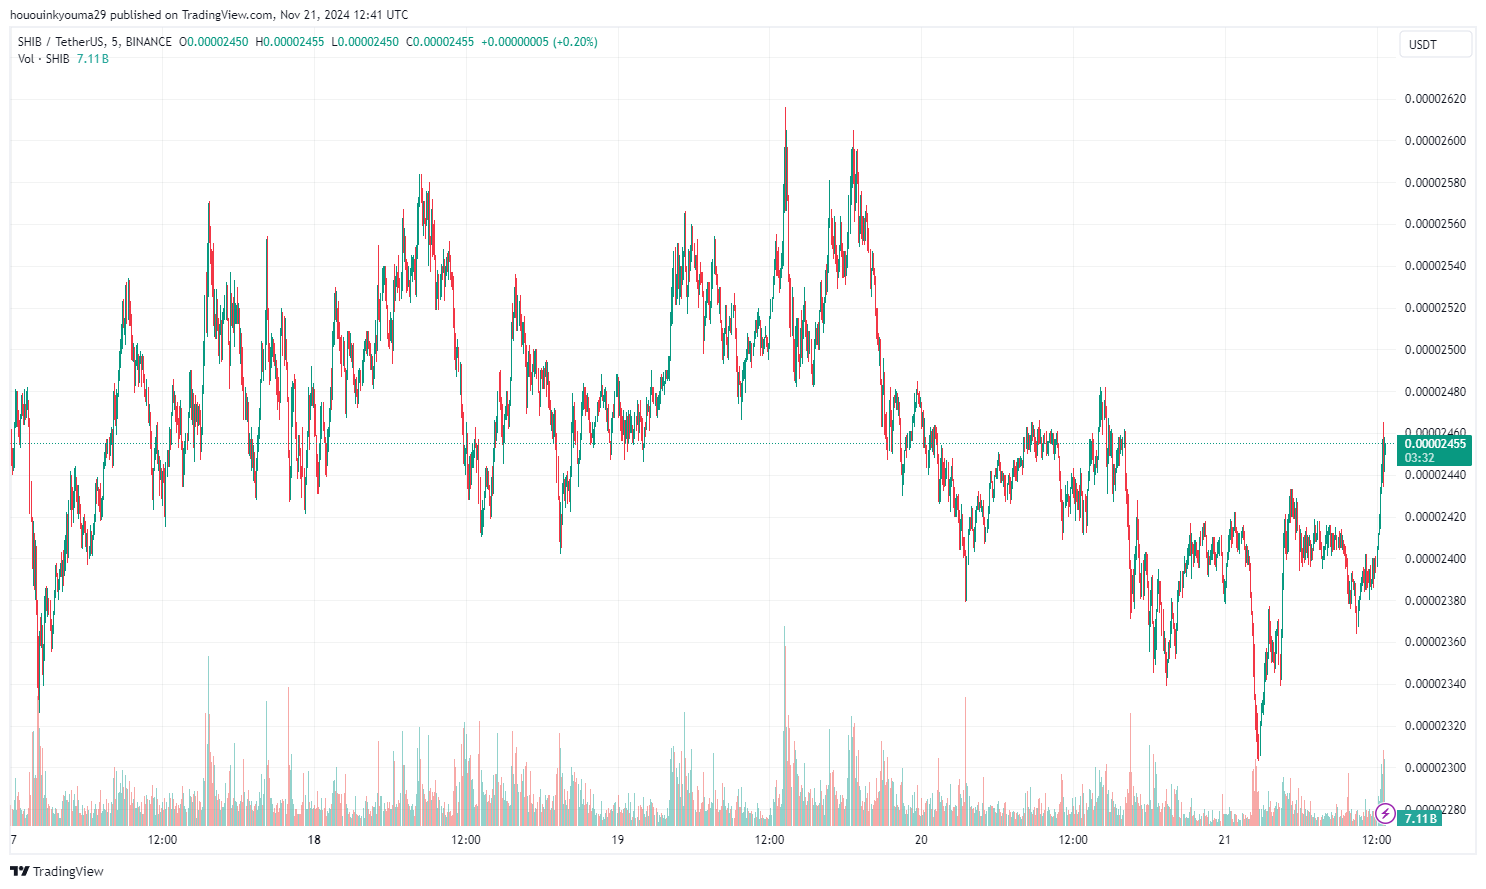The height and width of the screenshot is (889, 1486).
Task: Click the TradingView logo at the bottom
Action: pyautogui.click(x=57, y=871)
